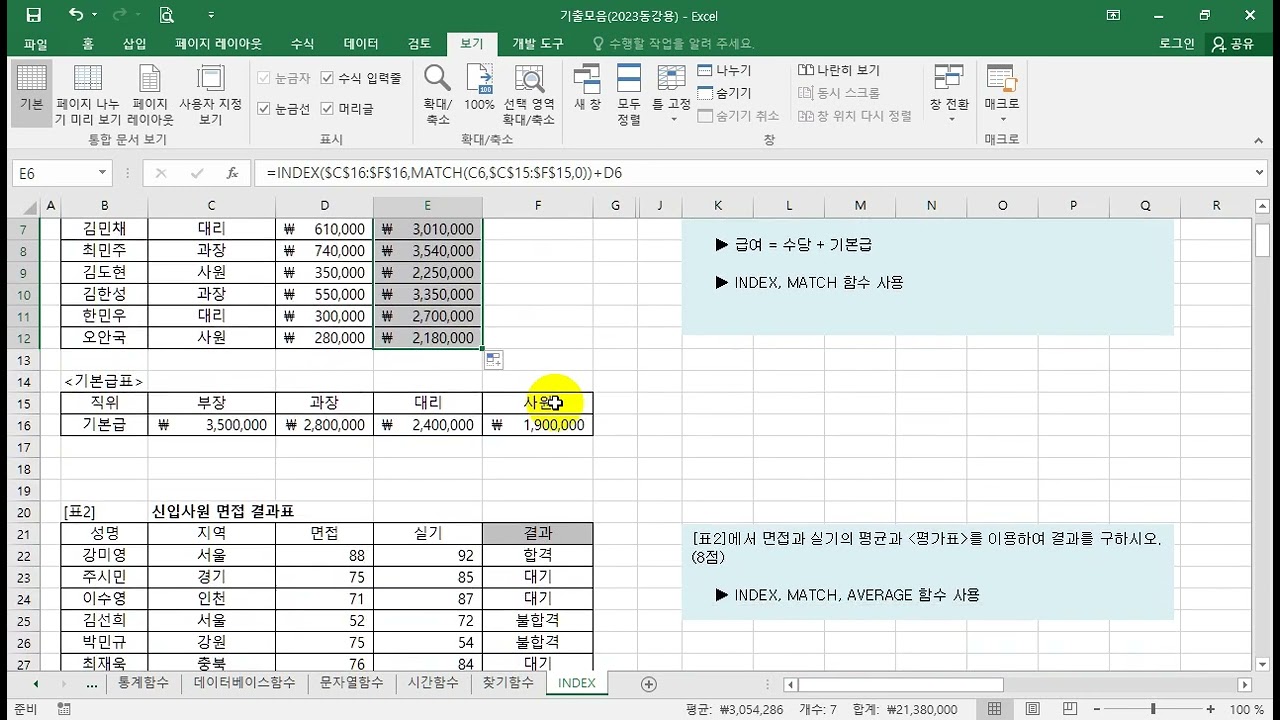Open the 홈 home tab
Viewport: 1280px width, 720px height.
(x=88, y=44)
